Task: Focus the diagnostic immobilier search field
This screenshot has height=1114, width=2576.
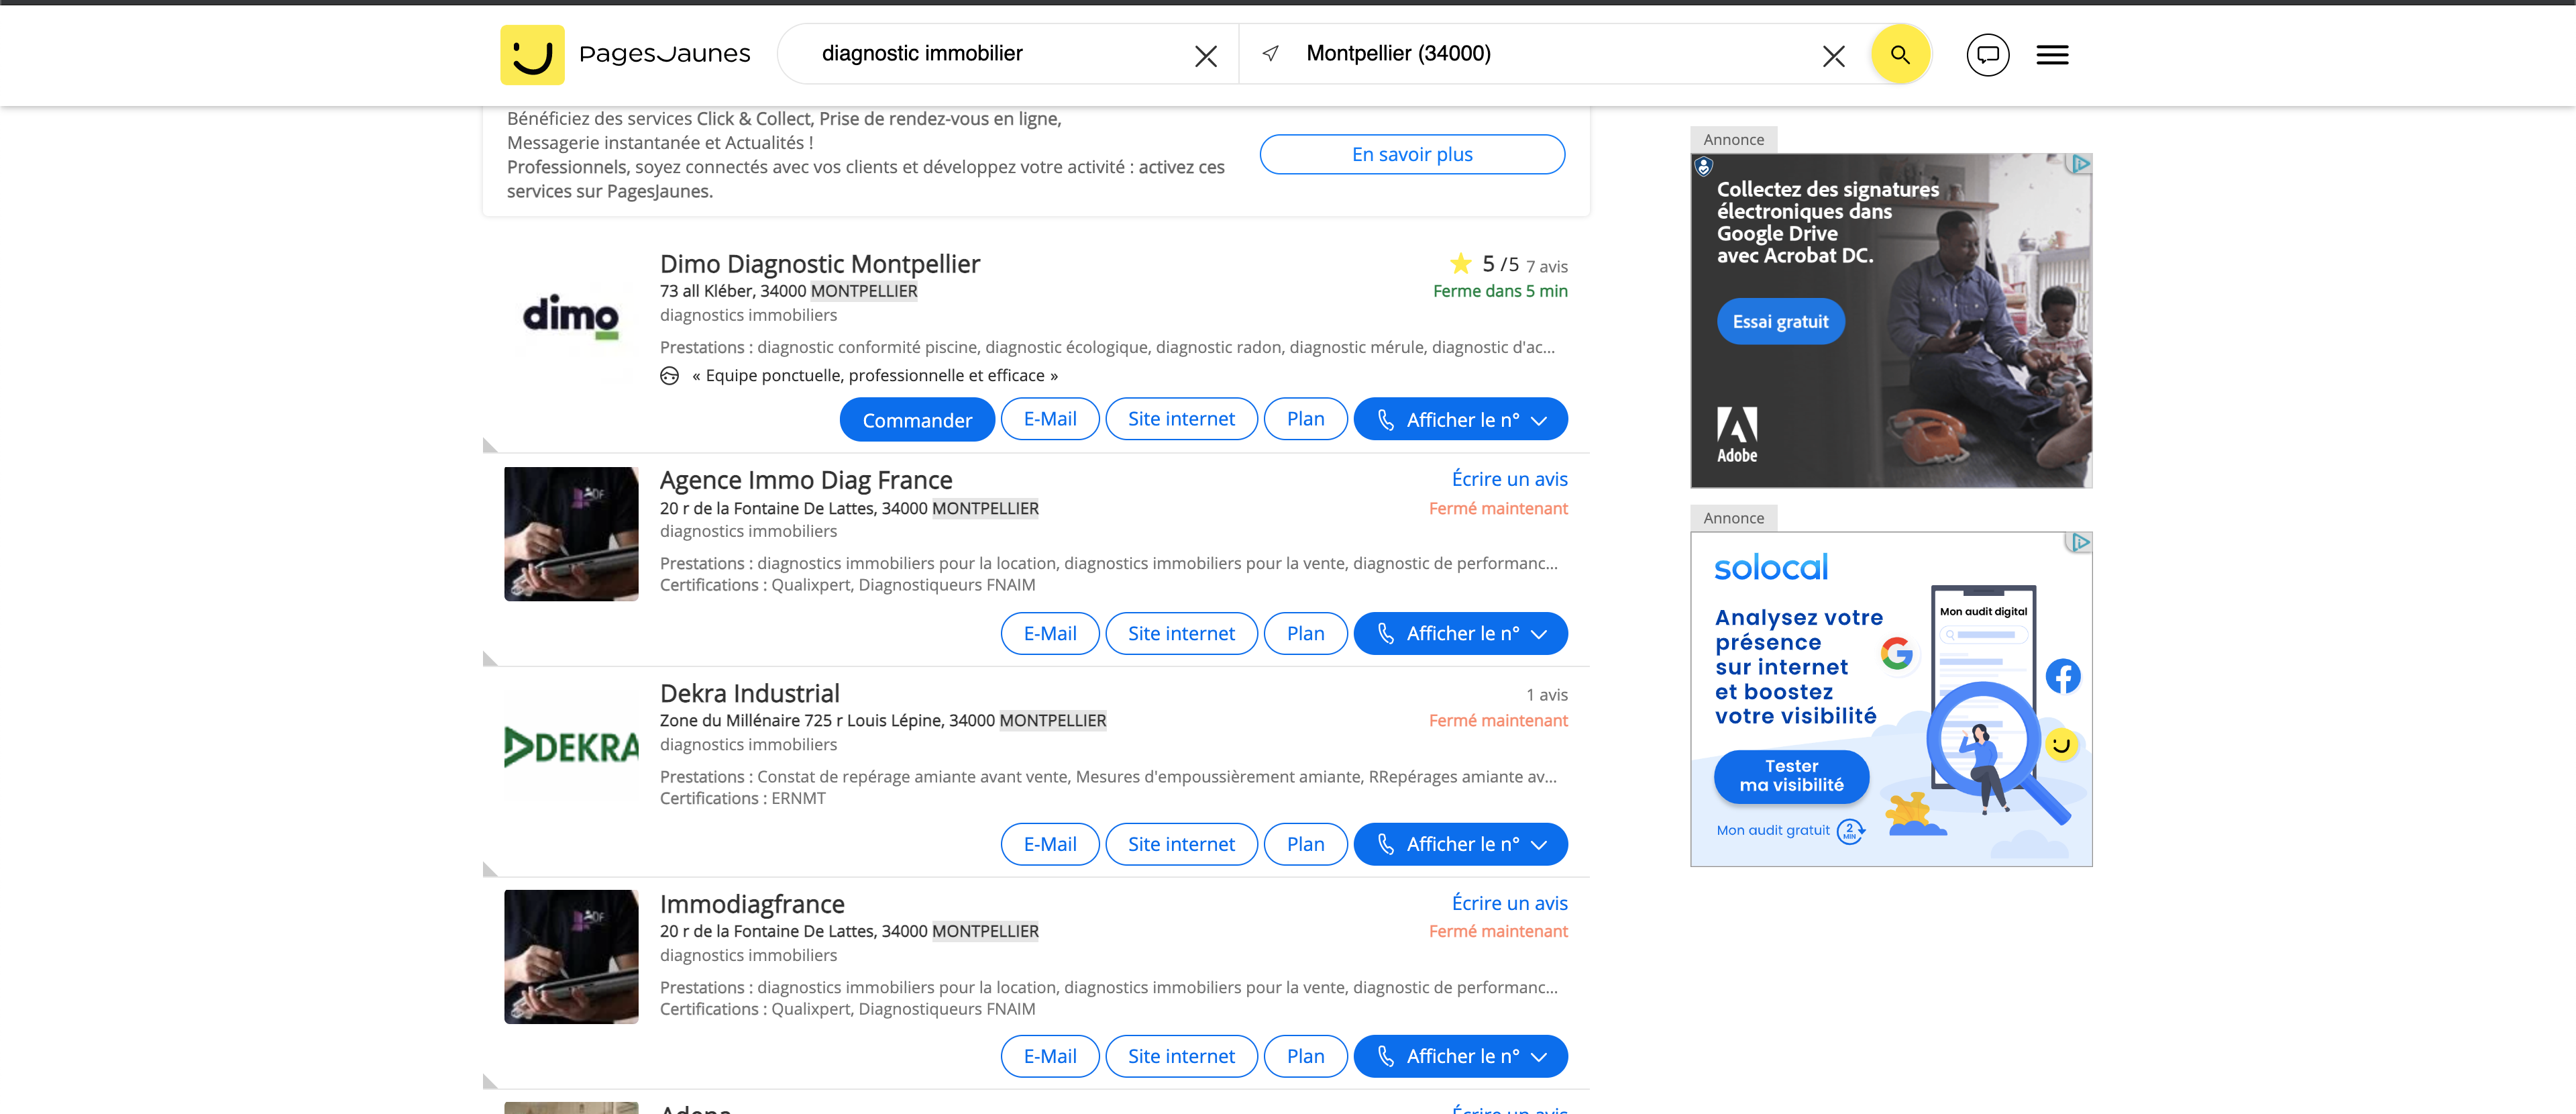Action: pos(1000,54)
